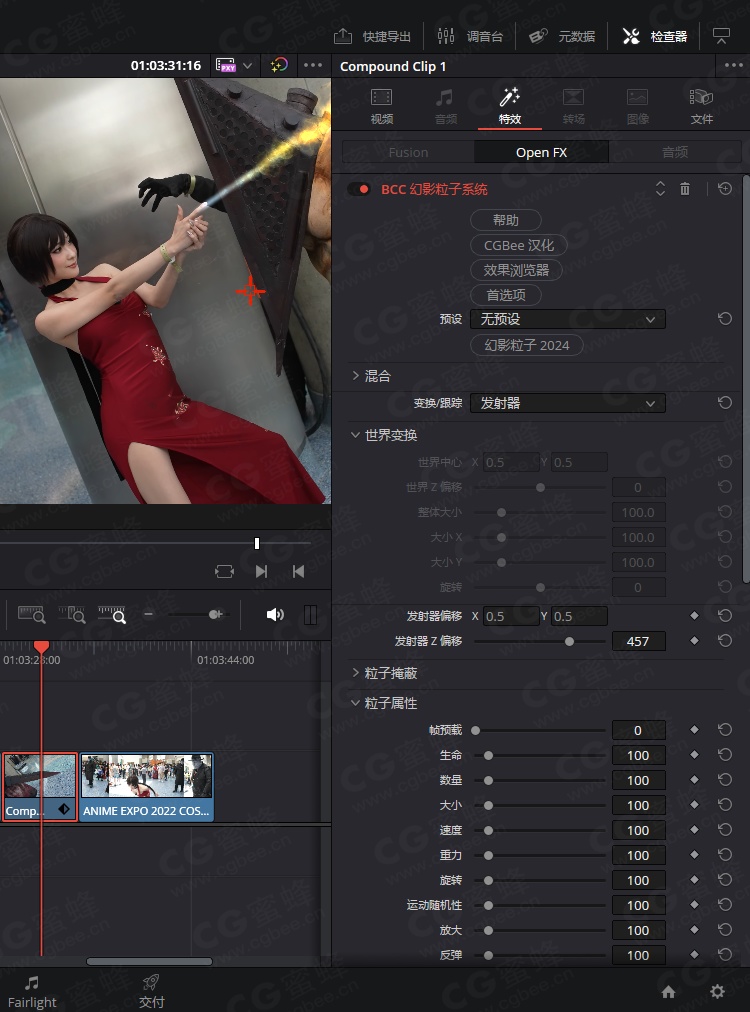The width and height of the screenshot is (750, 1012).
Task: Jump to next clip in viewer
Action: click(261, 571)
